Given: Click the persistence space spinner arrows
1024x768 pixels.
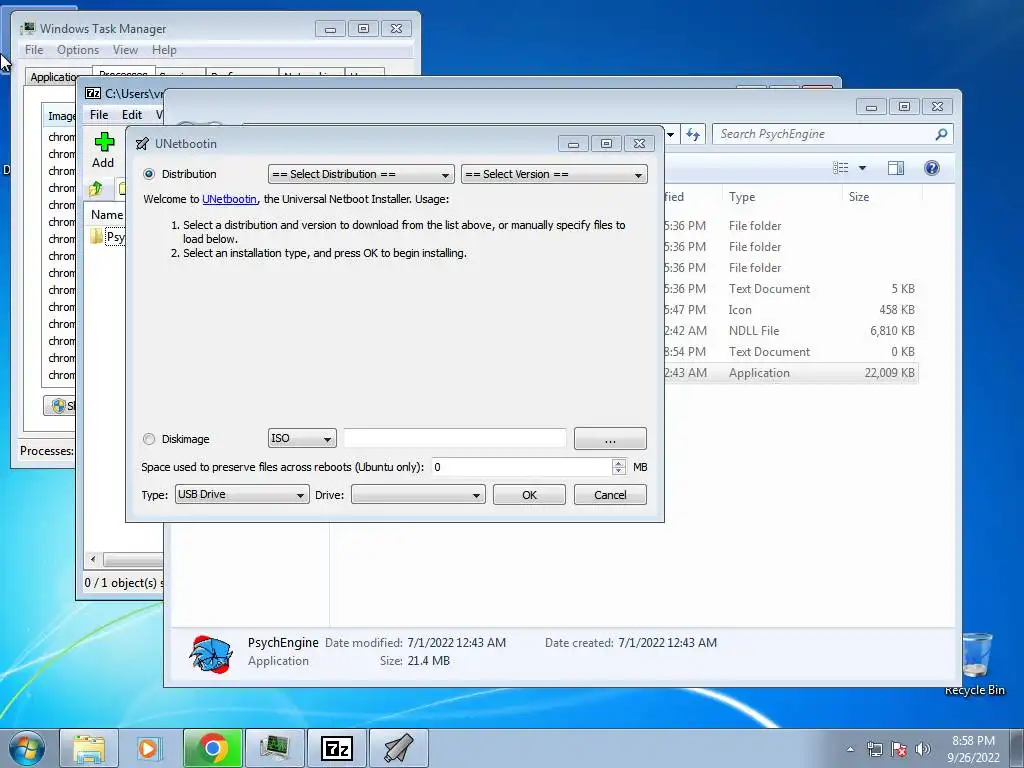Looking at the screenshot, I should [x=618, y=467].
